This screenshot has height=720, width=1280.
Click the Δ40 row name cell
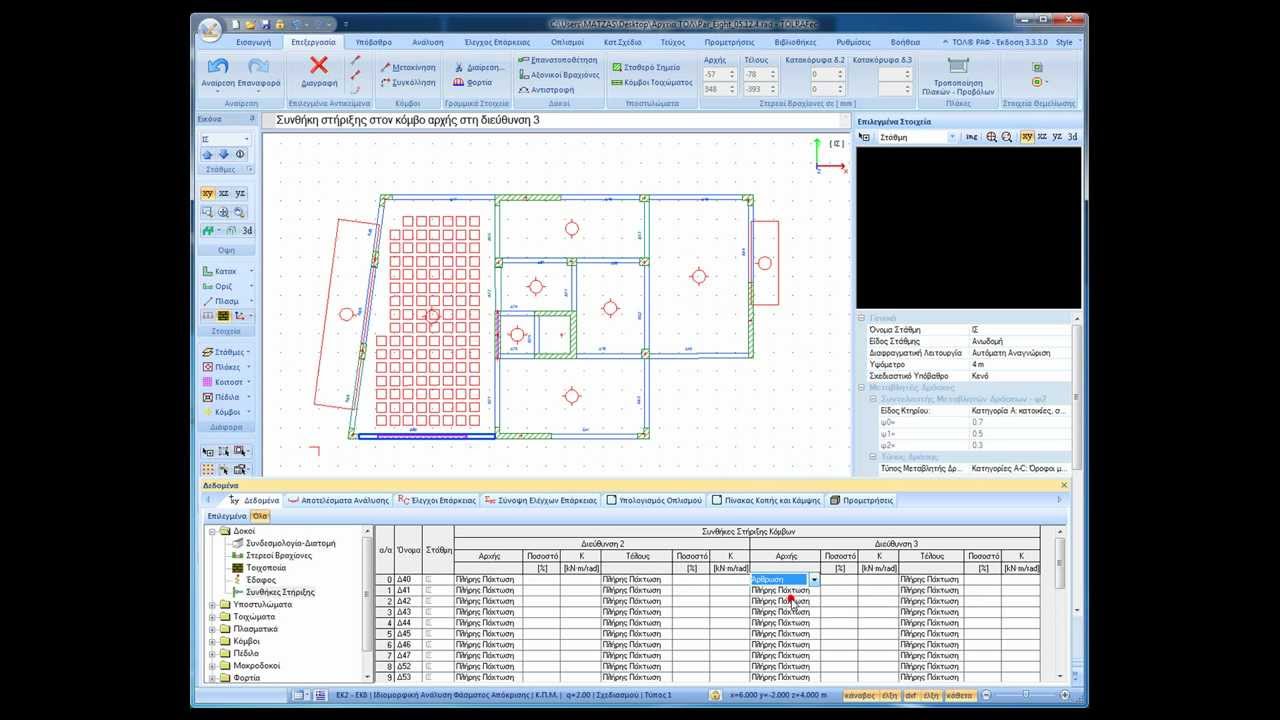(408, 579)
